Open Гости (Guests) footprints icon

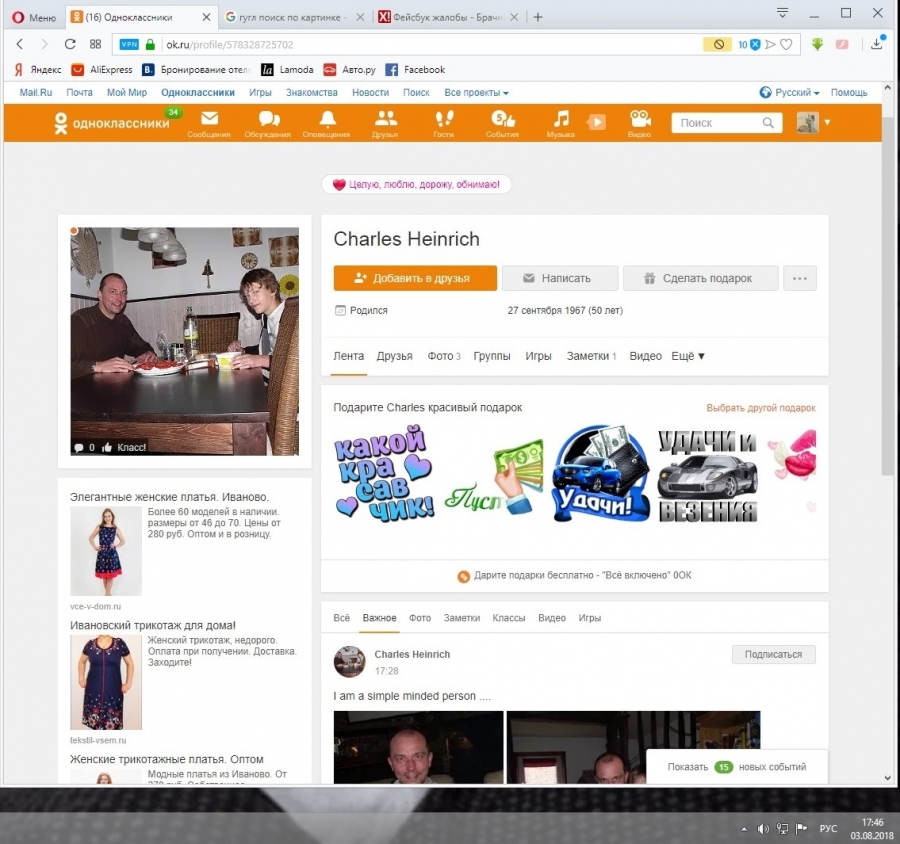(x=444, y=122)
